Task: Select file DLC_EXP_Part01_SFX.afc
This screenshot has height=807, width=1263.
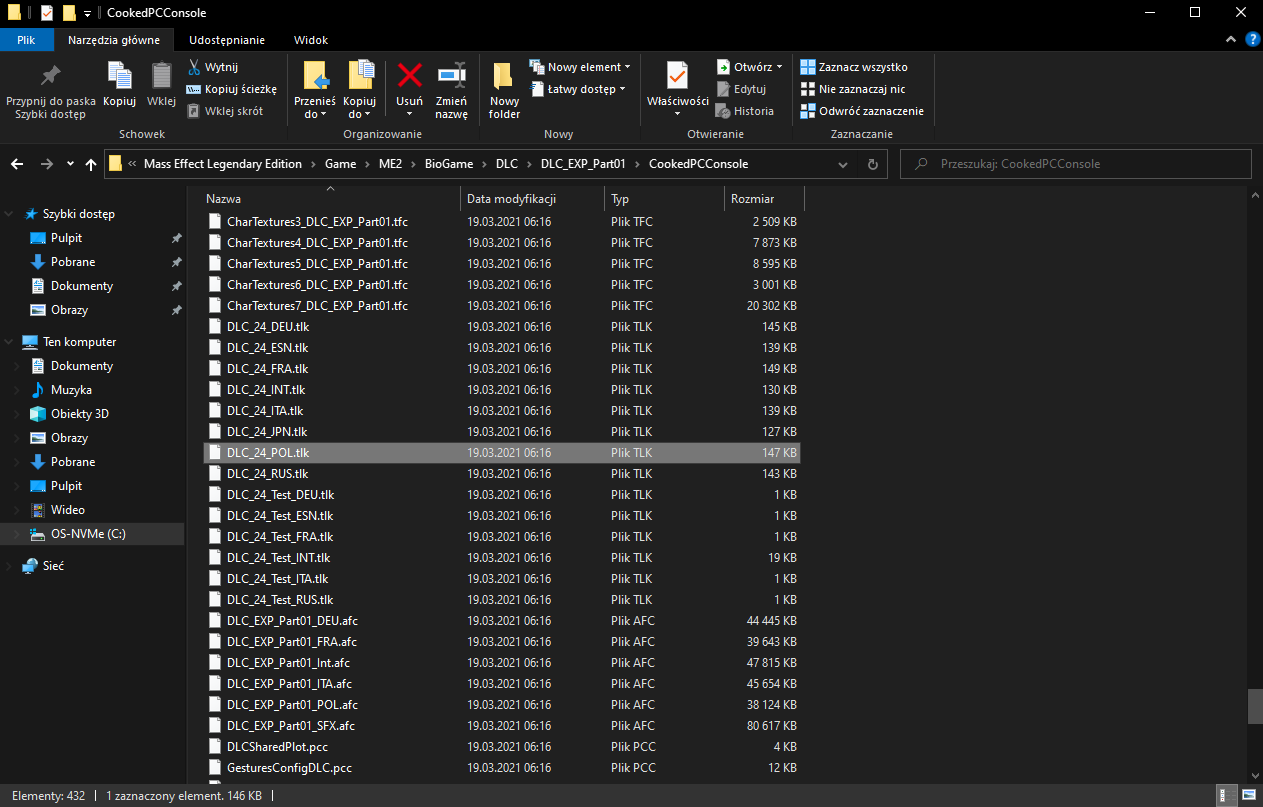Action: [x=290, y=726]
